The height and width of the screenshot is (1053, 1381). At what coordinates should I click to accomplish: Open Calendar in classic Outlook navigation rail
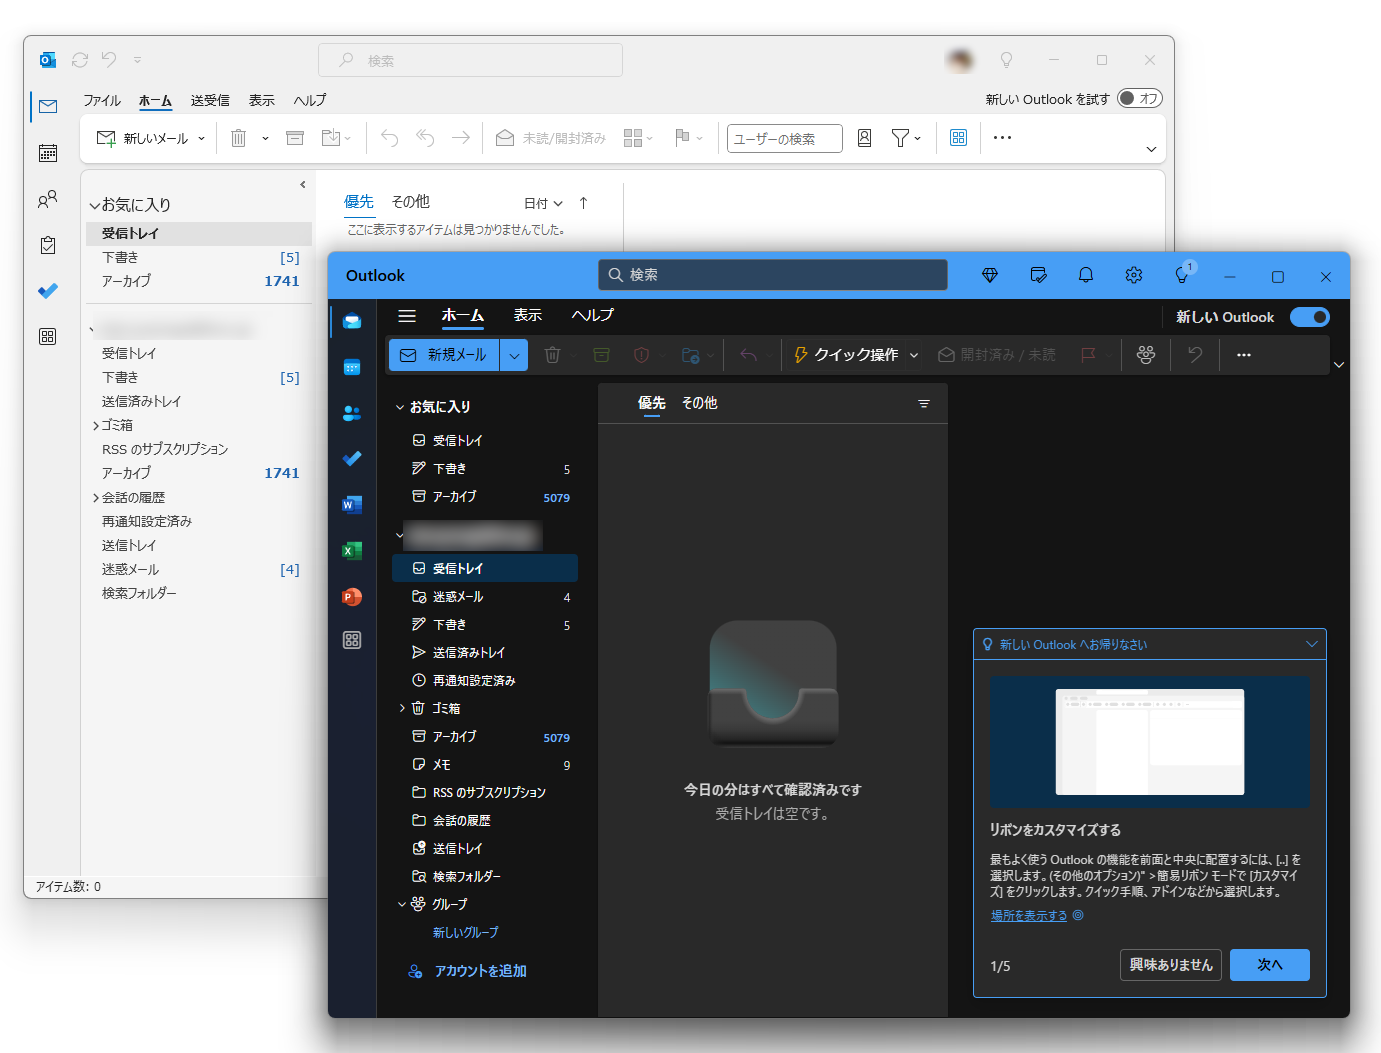tap(47, 152)
